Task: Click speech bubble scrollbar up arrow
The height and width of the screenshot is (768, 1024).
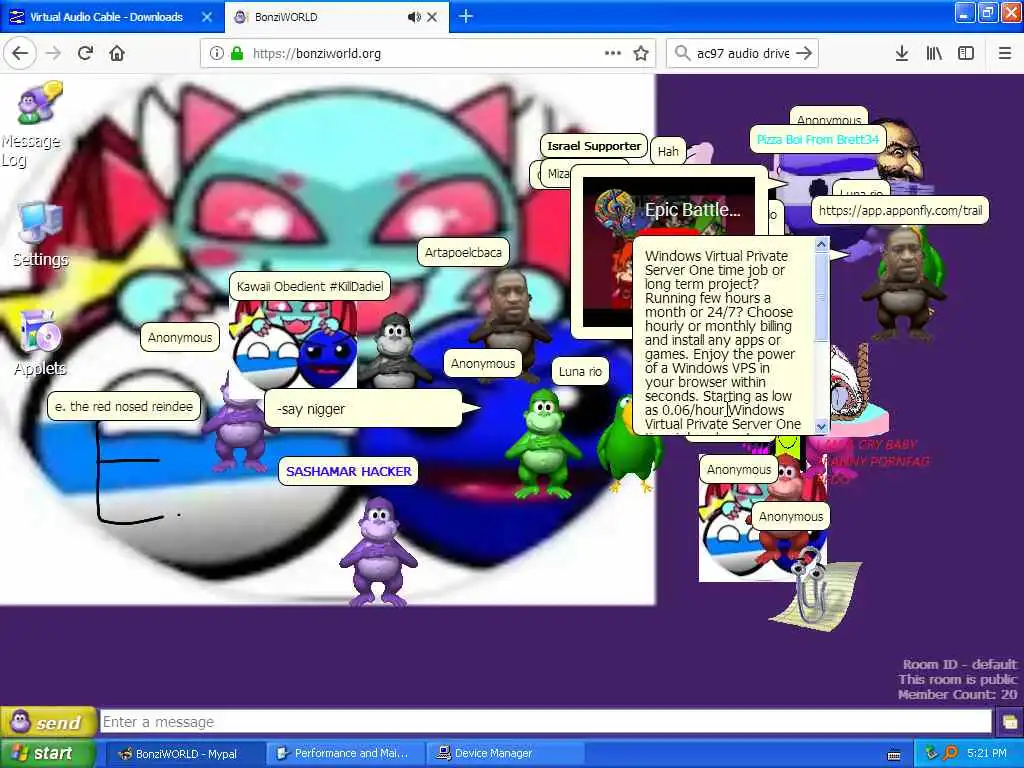Action: 822,244
